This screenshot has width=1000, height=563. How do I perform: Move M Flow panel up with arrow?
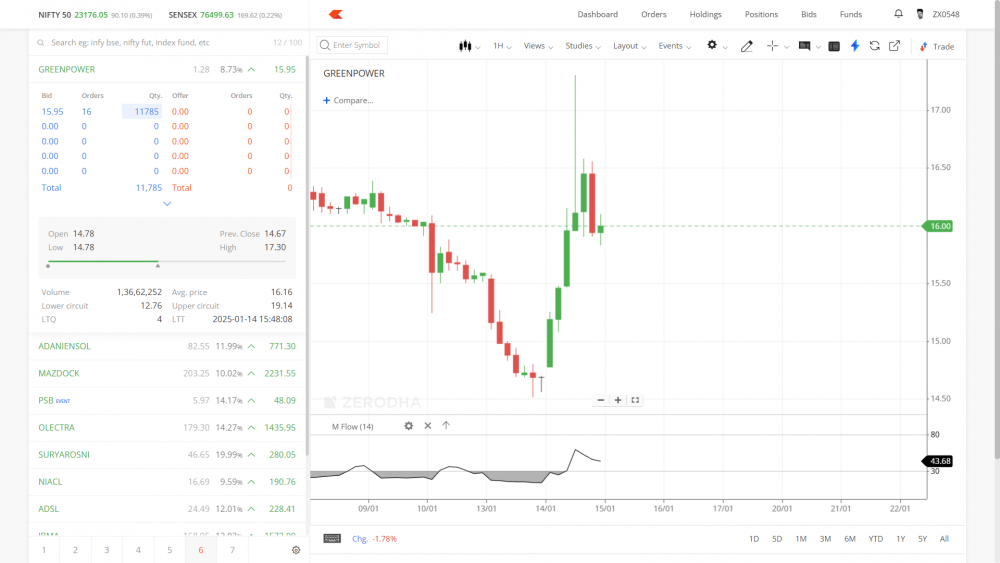[446, 425]
